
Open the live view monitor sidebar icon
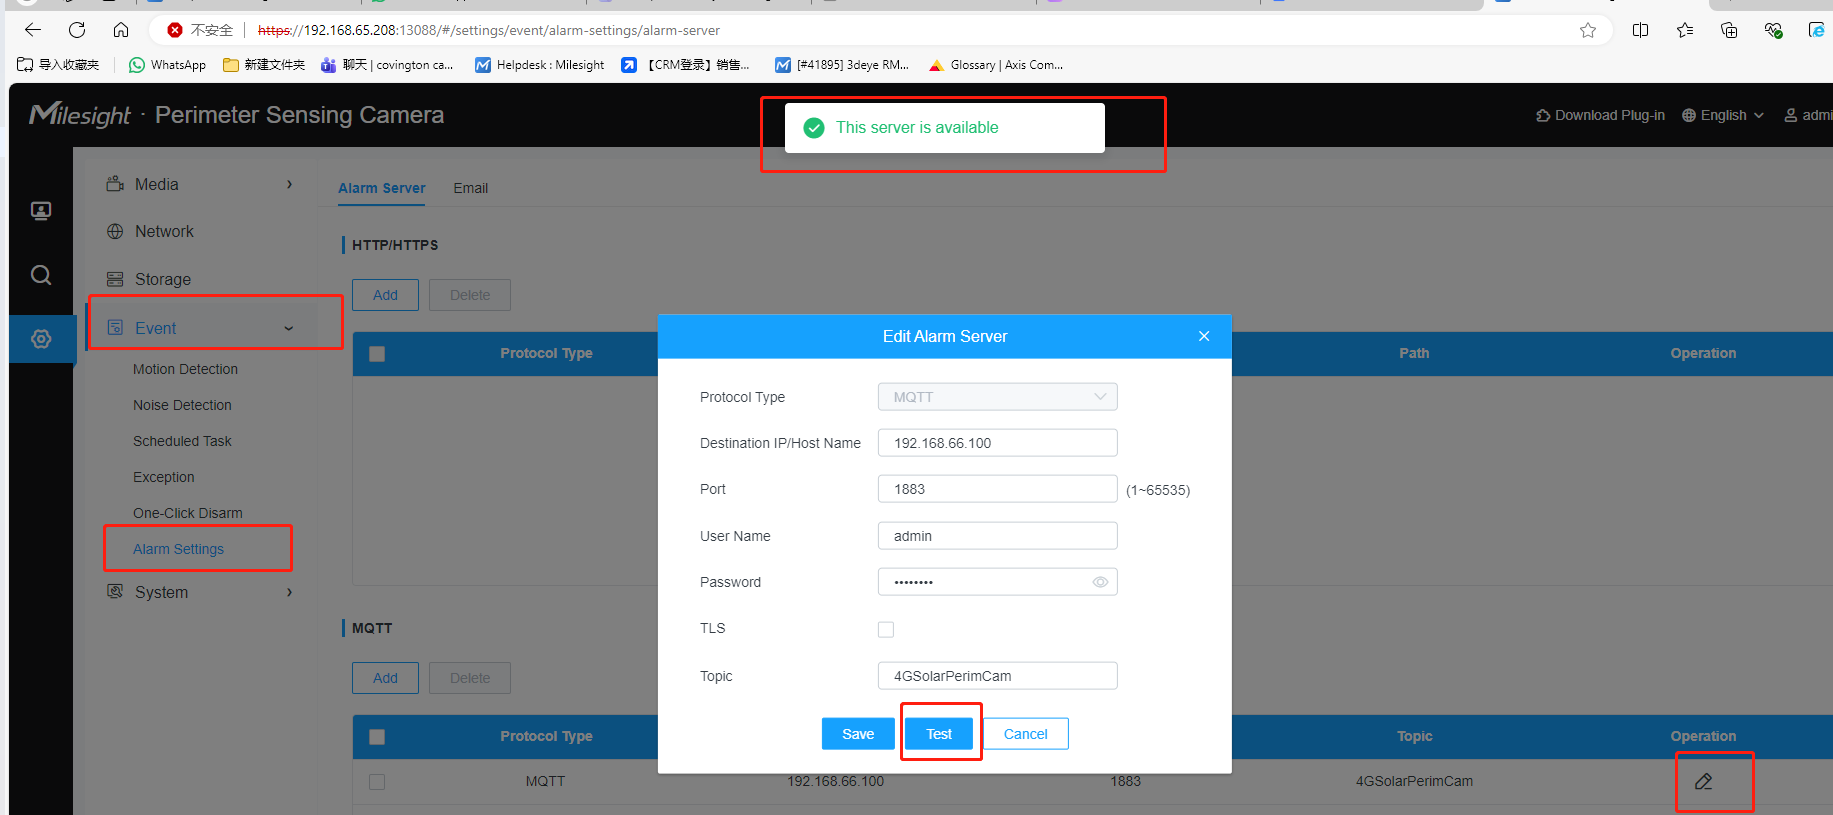coord(41,211)
